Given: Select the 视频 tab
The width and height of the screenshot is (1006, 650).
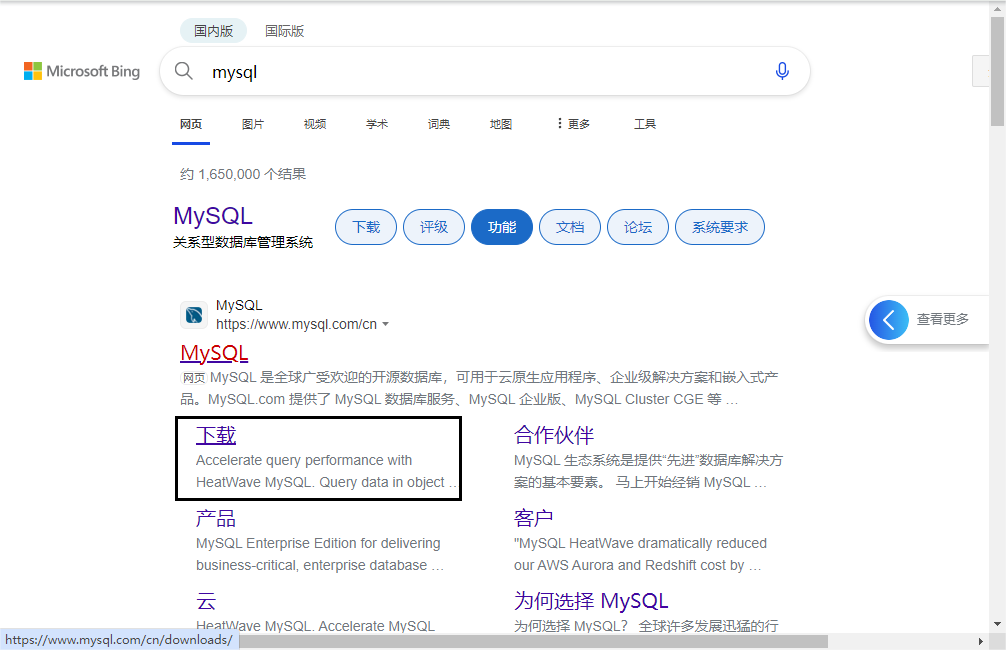Looking at the screenshot, I should [x=315, y=124].
